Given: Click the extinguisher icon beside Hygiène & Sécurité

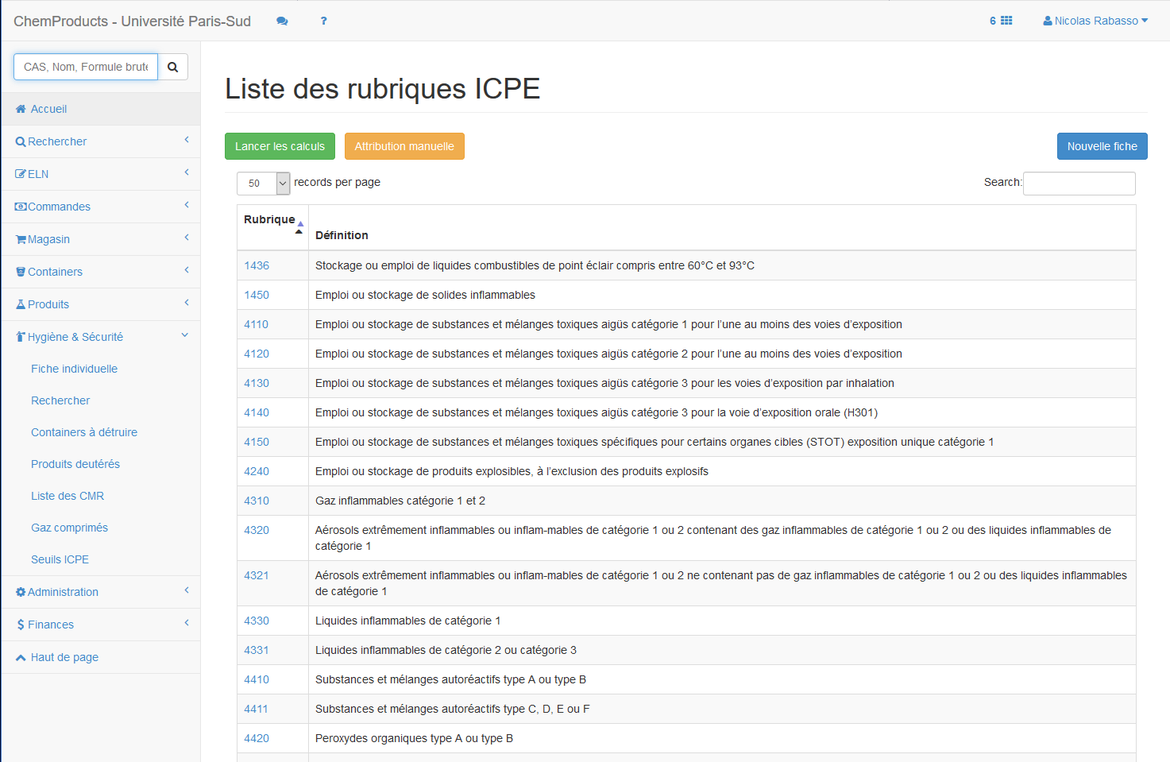Looking at the screenshot, I should click(x=21, y=337).
